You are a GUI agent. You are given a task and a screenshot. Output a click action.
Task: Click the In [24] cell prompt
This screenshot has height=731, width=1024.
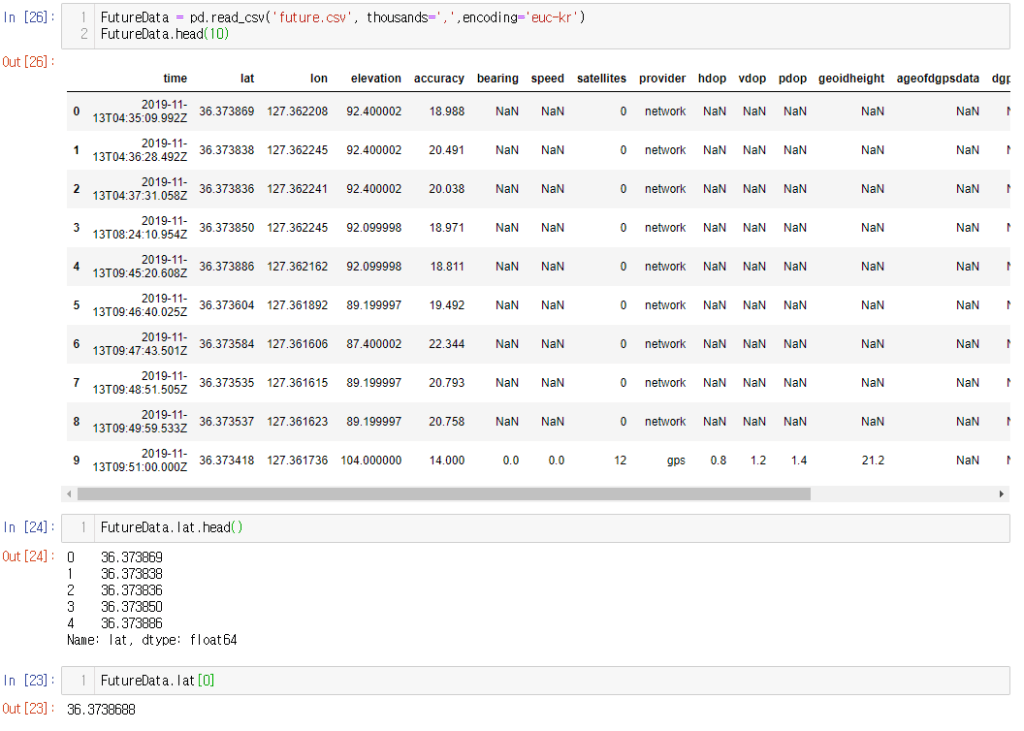[x=29, y=527]
